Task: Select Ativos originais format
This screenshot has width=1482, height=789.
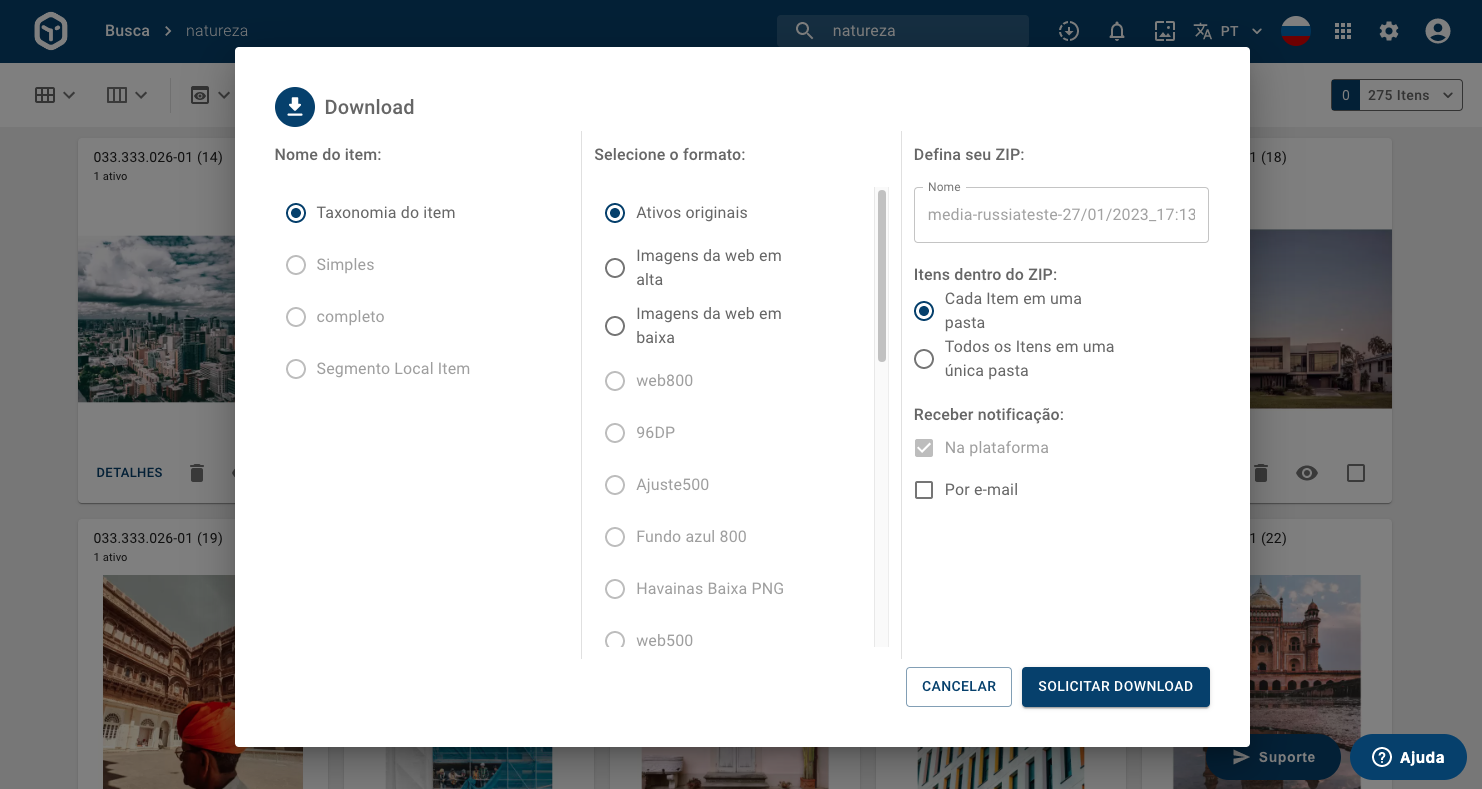Action: pos(615,213)
